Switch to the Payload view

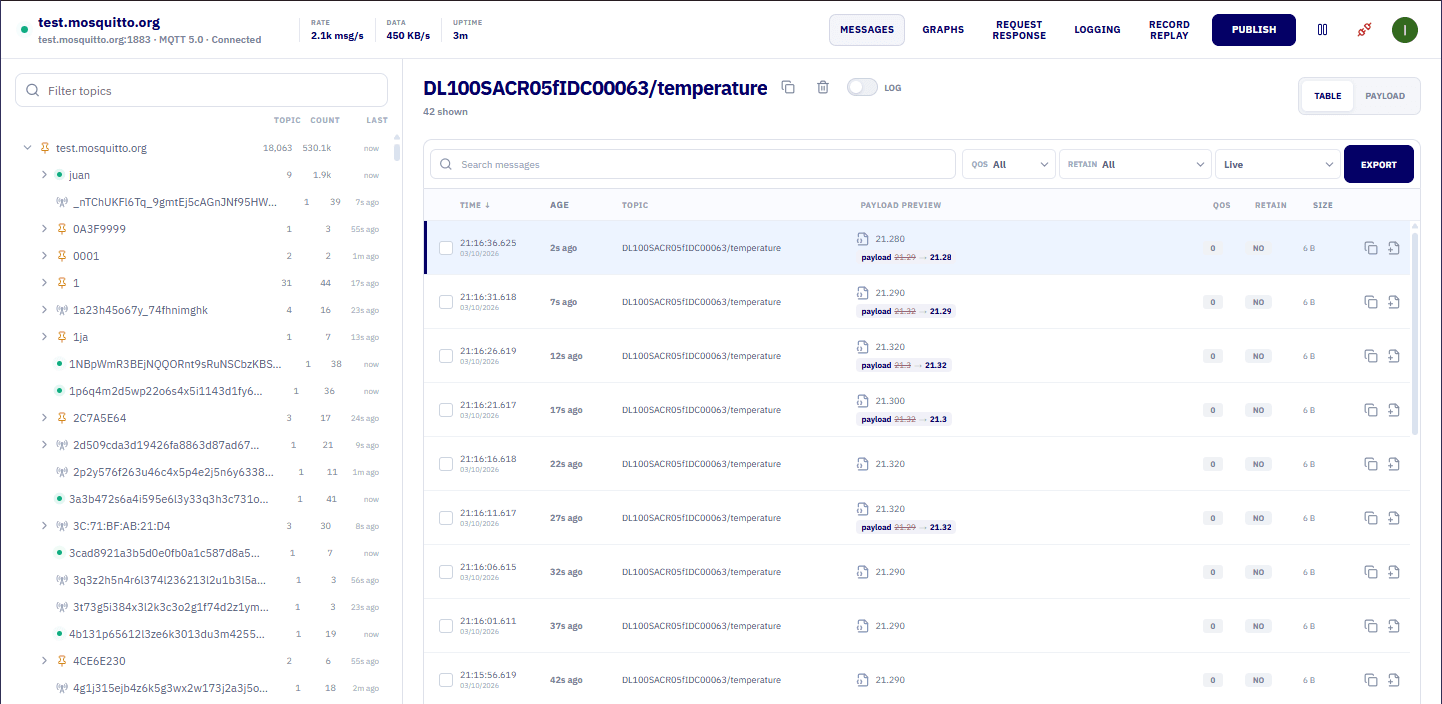[1385, 96]
